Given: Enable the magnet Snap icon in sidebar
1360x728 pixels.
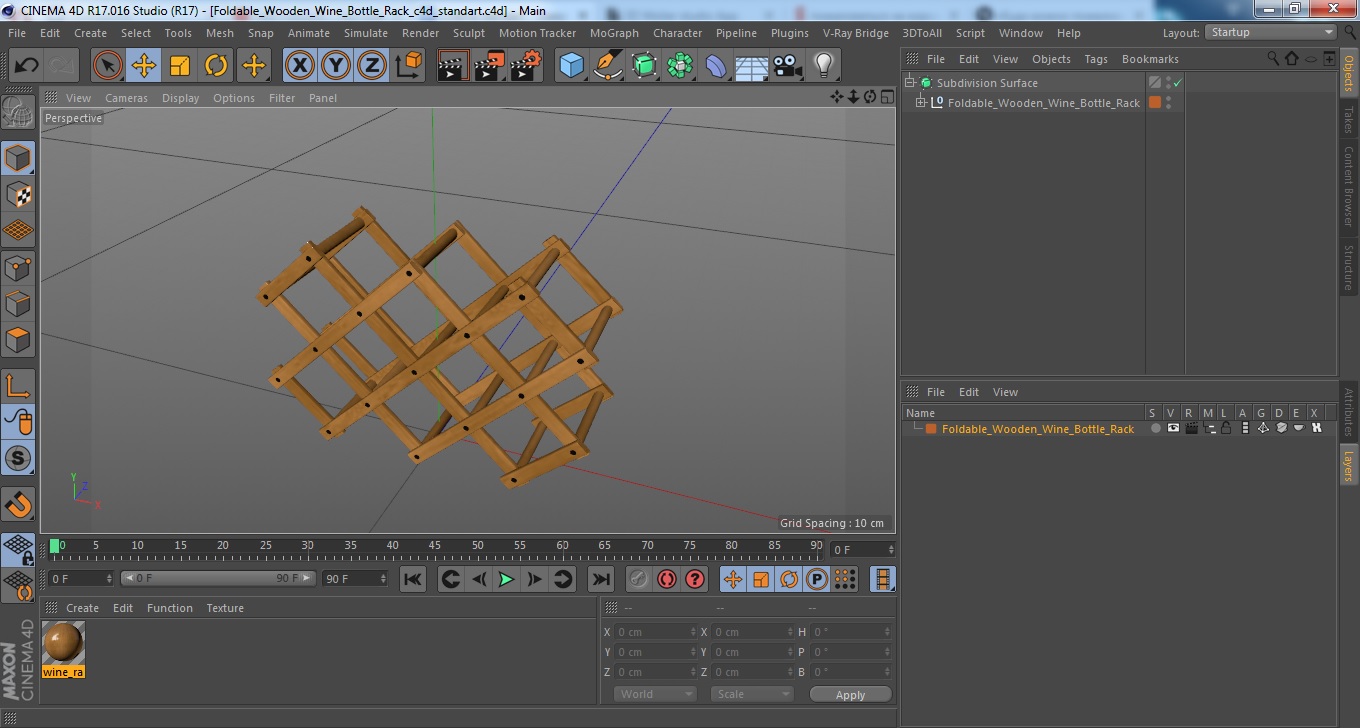Looking at the screenshot, I should (x=18, y=504).
